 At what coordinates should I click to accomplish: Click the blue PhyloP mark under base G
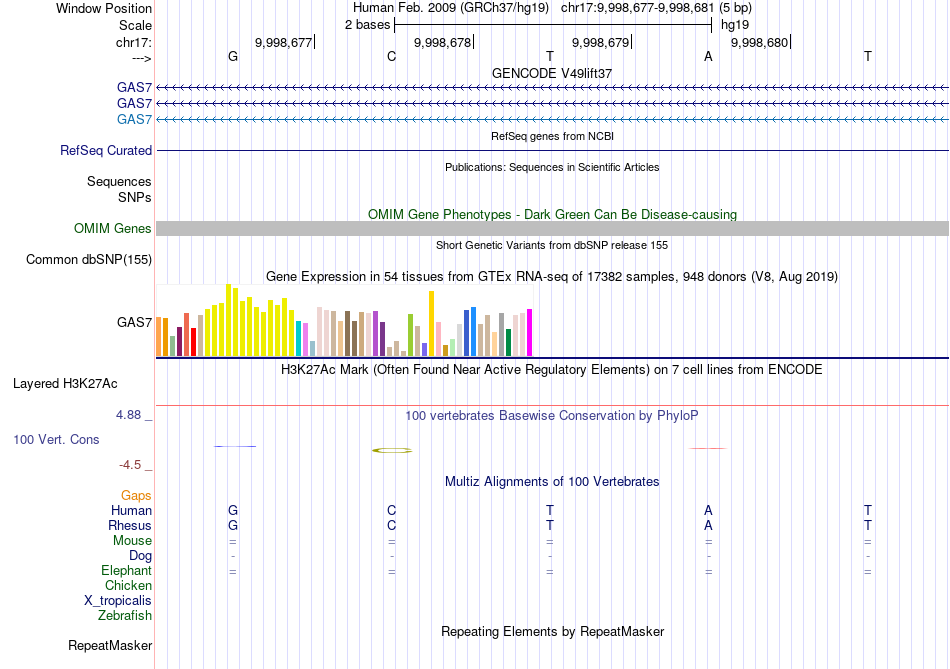[235, 447]
